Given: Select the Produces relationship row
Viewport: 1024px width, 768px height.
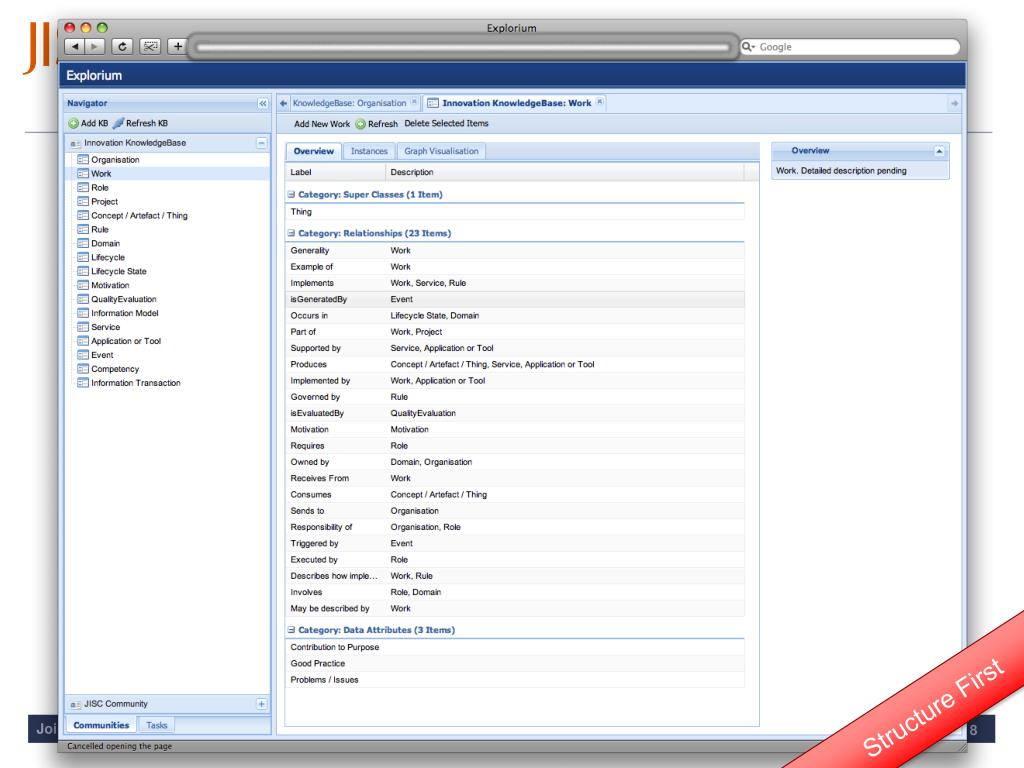Looking at the screenshot, I should tap(515, 364).
